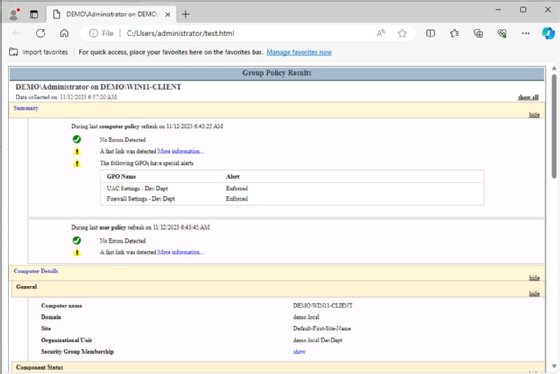
Task: Click the GPO Name column header
Action: 121,176
